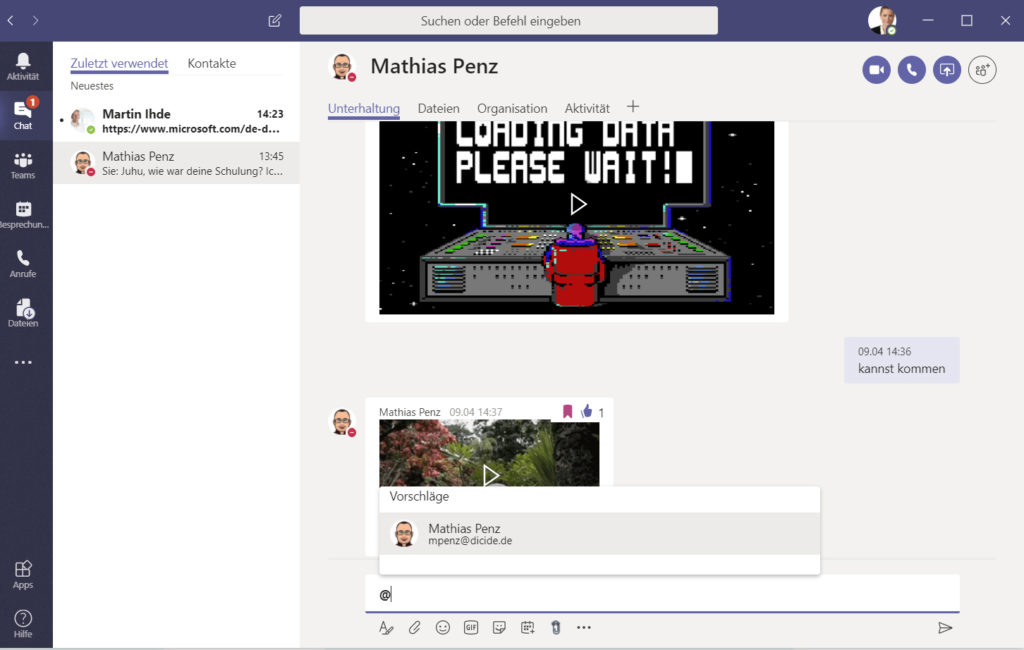Open the Aktivität tab in chat header

pyautogui.click(x=587, y=108)
